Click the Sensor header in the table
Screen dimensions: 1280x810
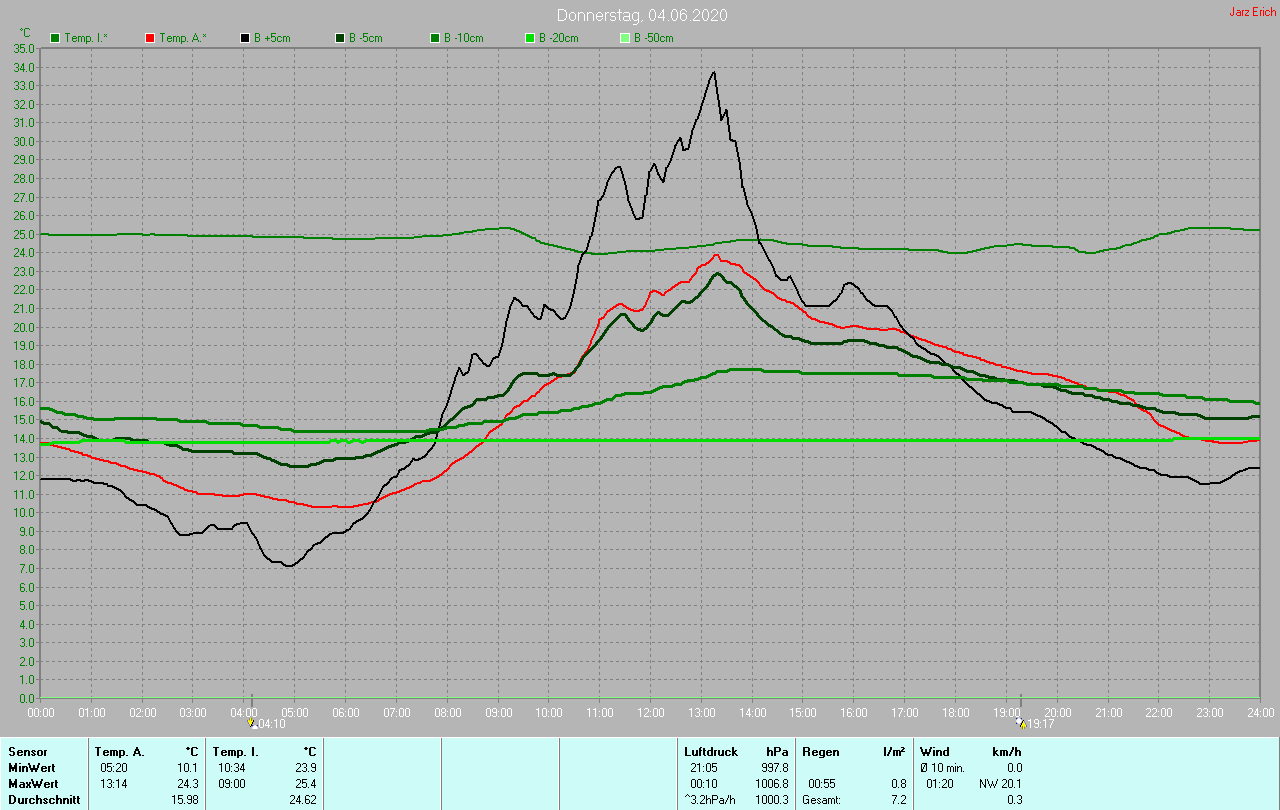click(27, 751)
